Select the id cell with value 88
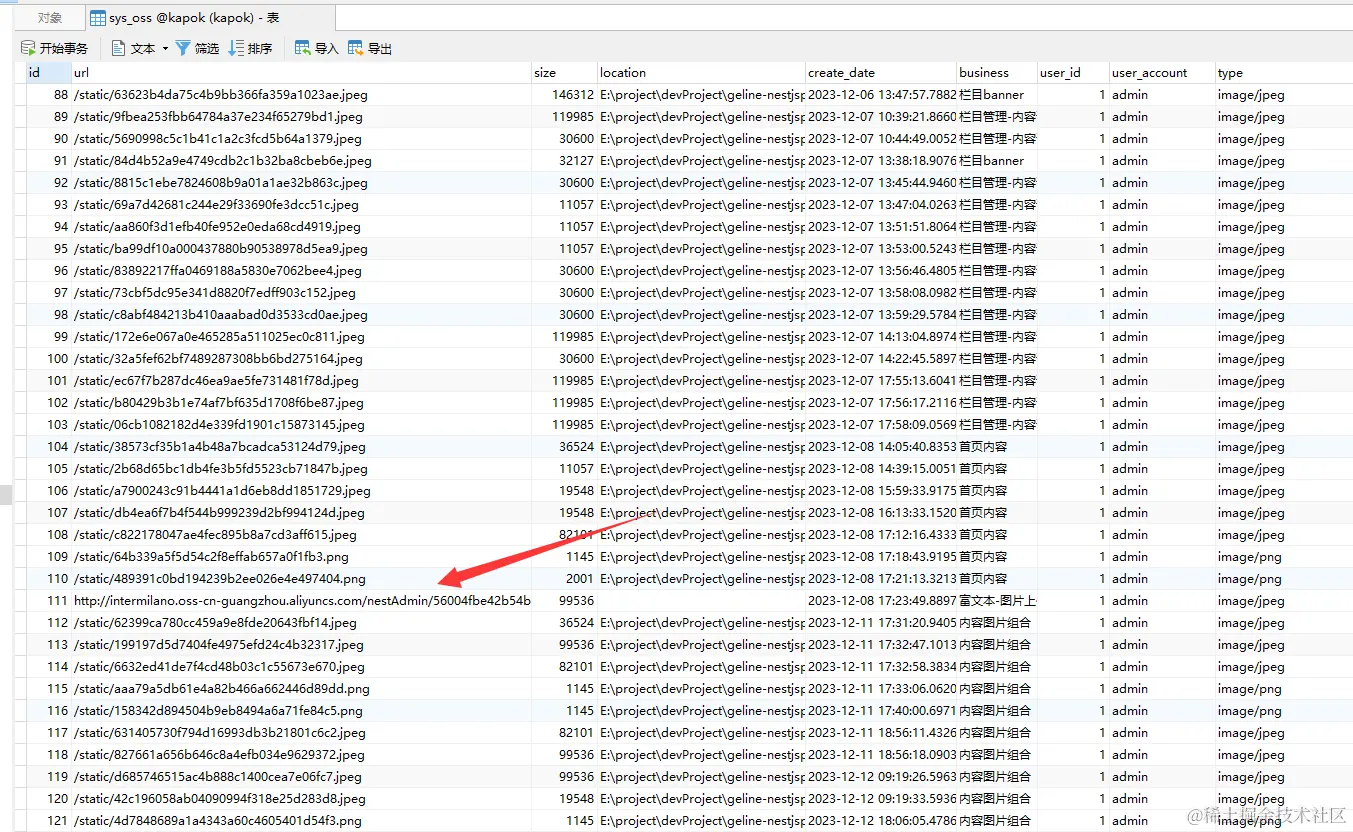Screen dimensions: 1353x832 [x=48, y=95]
